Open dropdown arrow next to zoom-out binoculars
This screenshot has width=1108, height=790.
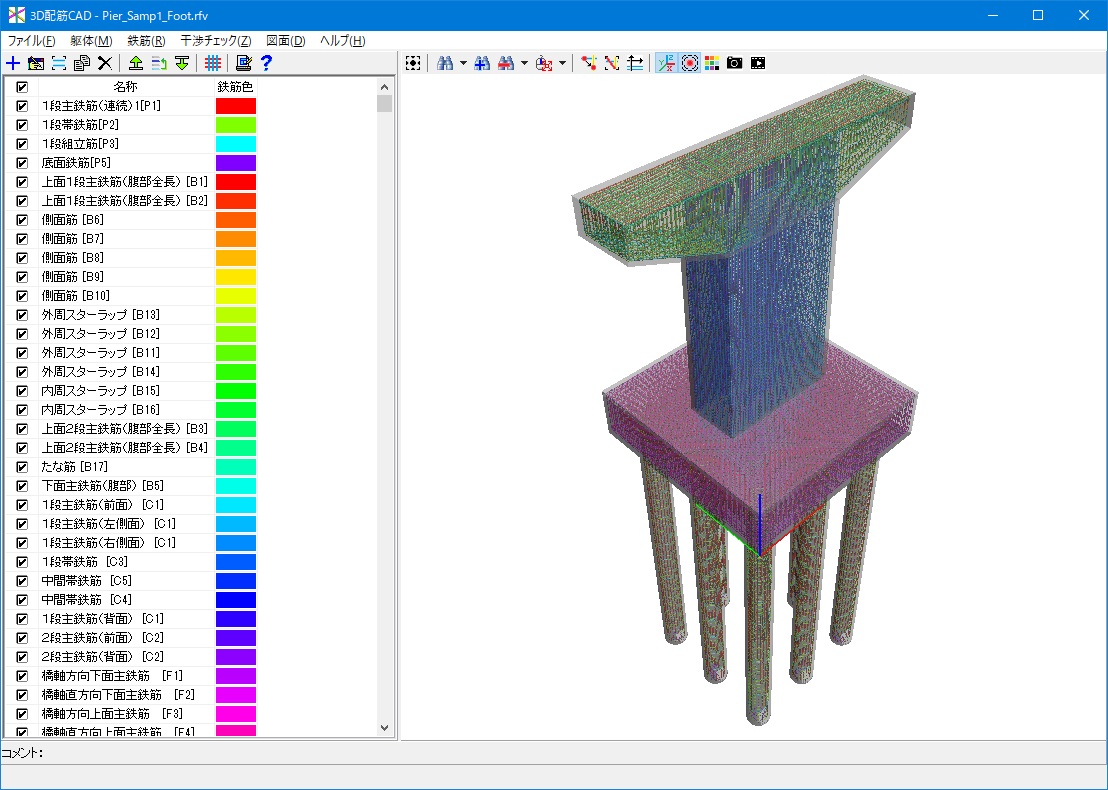(524, 64)
